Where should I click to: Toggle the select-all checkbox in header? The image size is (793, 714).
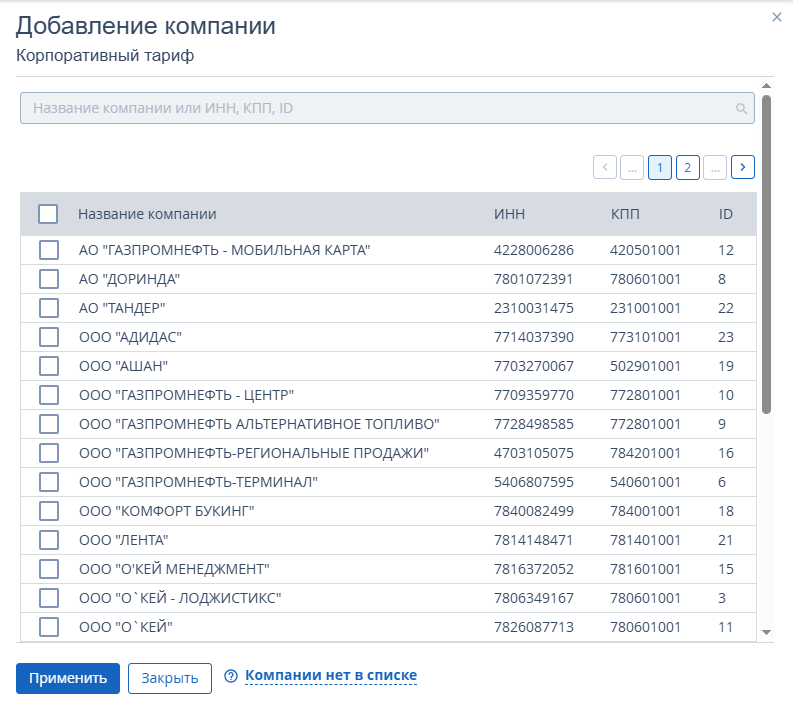click(48, 214)
